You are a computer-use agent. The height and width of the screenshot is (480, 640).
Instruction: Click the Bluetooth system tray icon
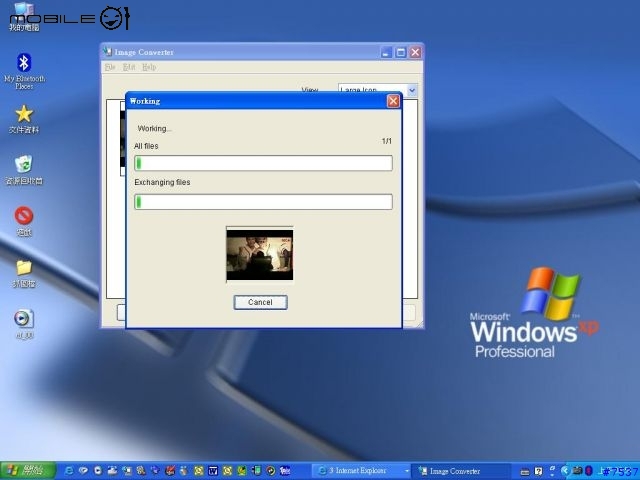(588, 470)
